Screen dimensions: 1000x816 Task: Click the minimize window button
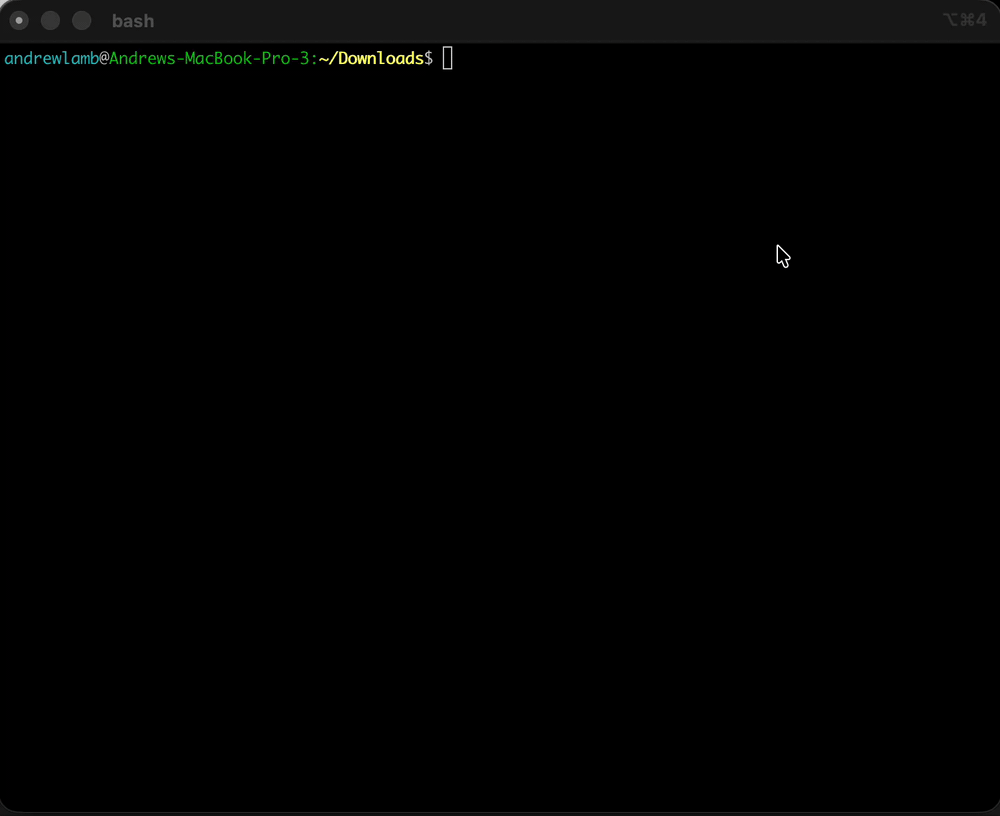tap(50, 20)
